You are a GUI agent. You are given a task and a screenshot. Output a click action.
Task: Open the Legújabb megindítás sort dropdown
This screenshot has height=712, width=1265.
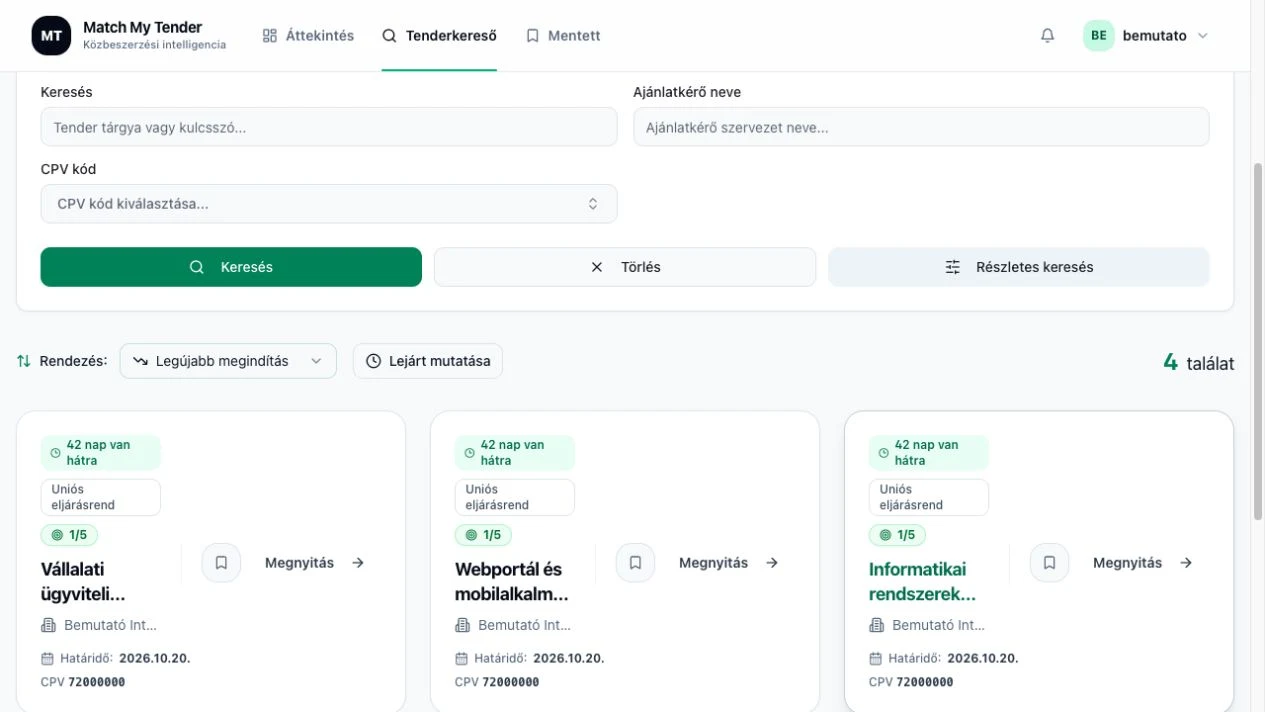point(228,361)
